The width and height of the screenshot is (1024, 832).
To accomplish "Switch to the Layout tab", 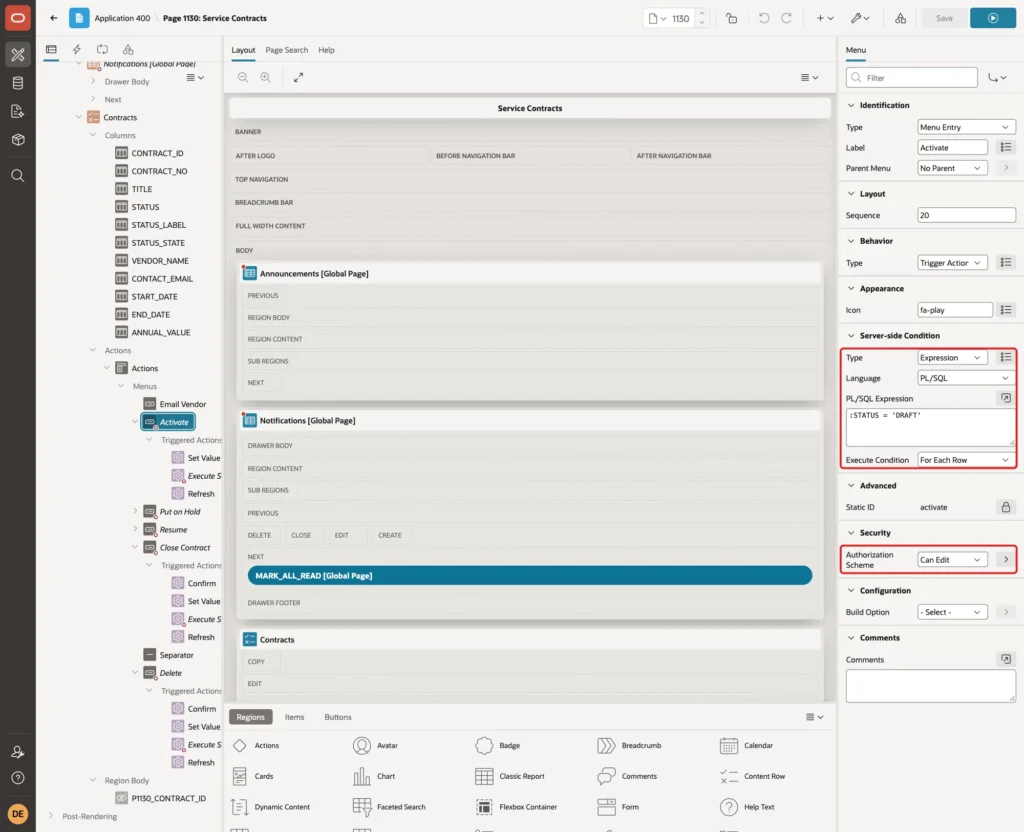I will (x=243, y=50).
